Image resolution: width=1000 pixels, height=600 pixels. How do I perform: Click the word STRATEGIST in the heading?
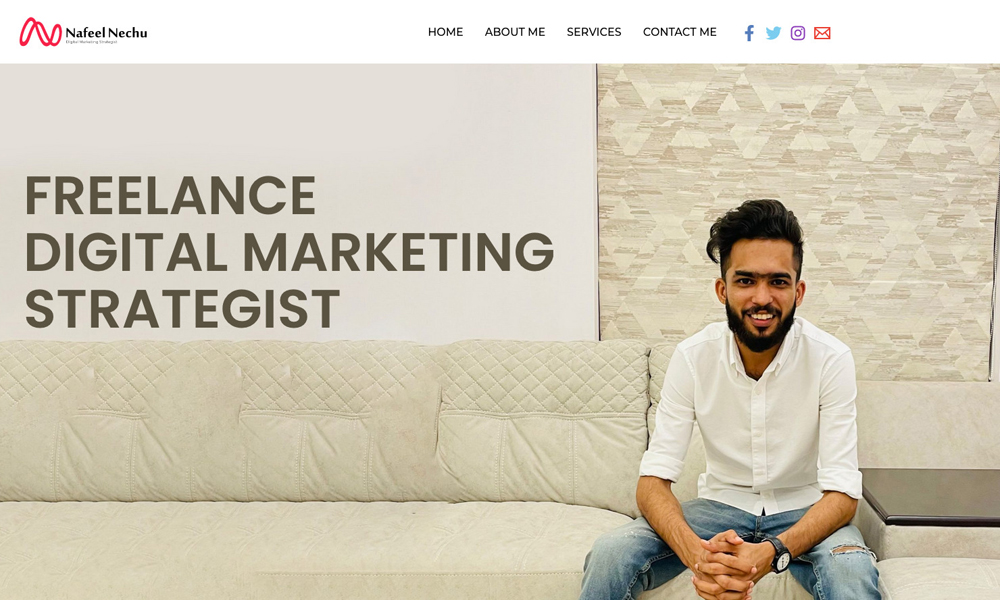click(182, 309)
